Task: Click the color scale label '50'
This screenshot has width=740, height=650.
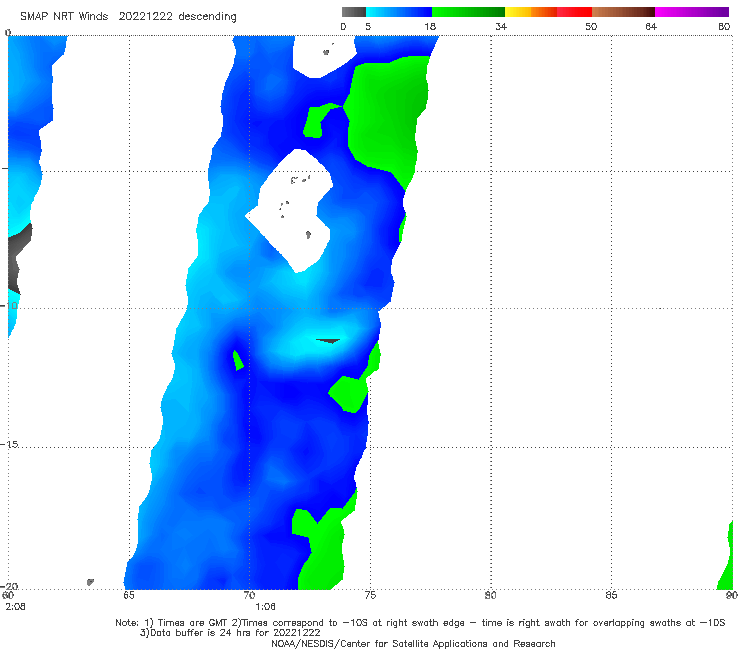Action: coord(591,27)
